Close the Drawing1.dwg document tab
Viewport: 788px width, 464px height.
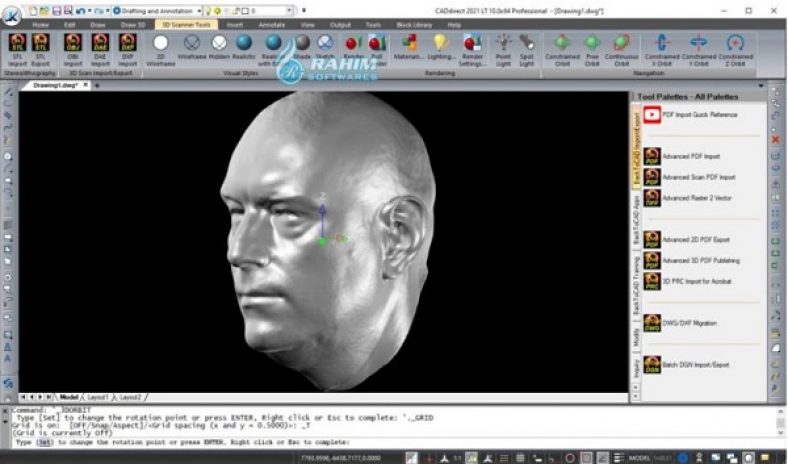(85, 85)
